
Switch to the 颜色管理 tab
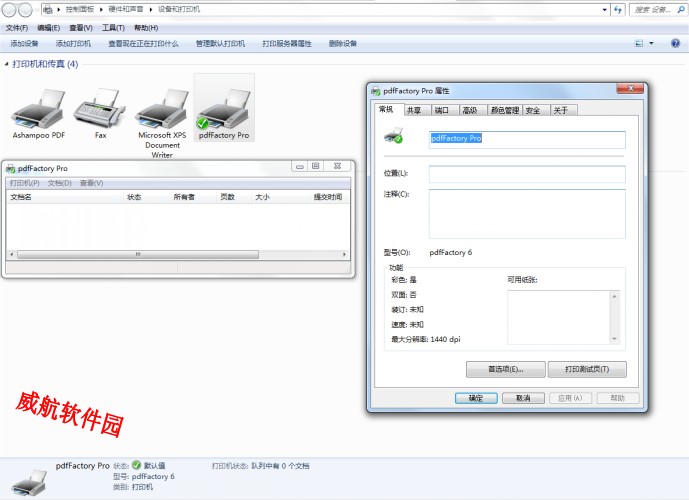click(x=504, y=110)
